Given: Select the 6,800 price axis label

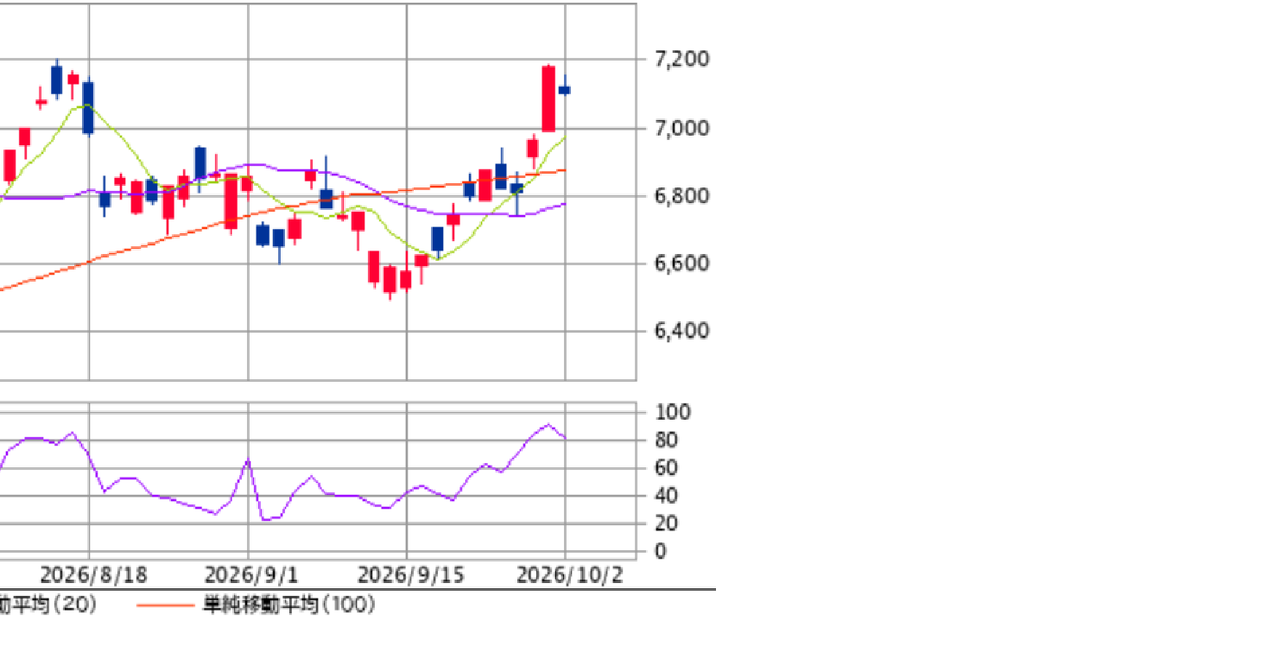Looking at the screenshot, I should [x=682, y=196].
